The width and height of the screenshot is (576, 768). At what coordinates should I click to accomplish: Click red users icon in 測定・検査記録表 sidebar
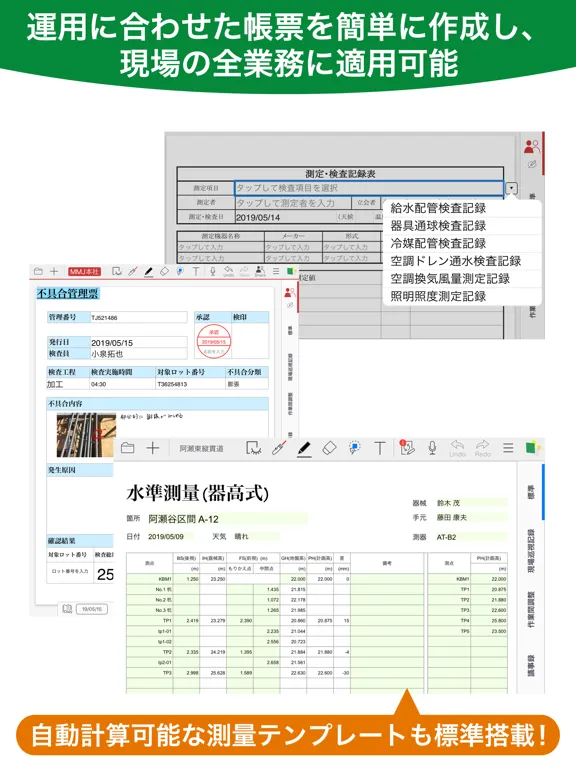[531, 146]
